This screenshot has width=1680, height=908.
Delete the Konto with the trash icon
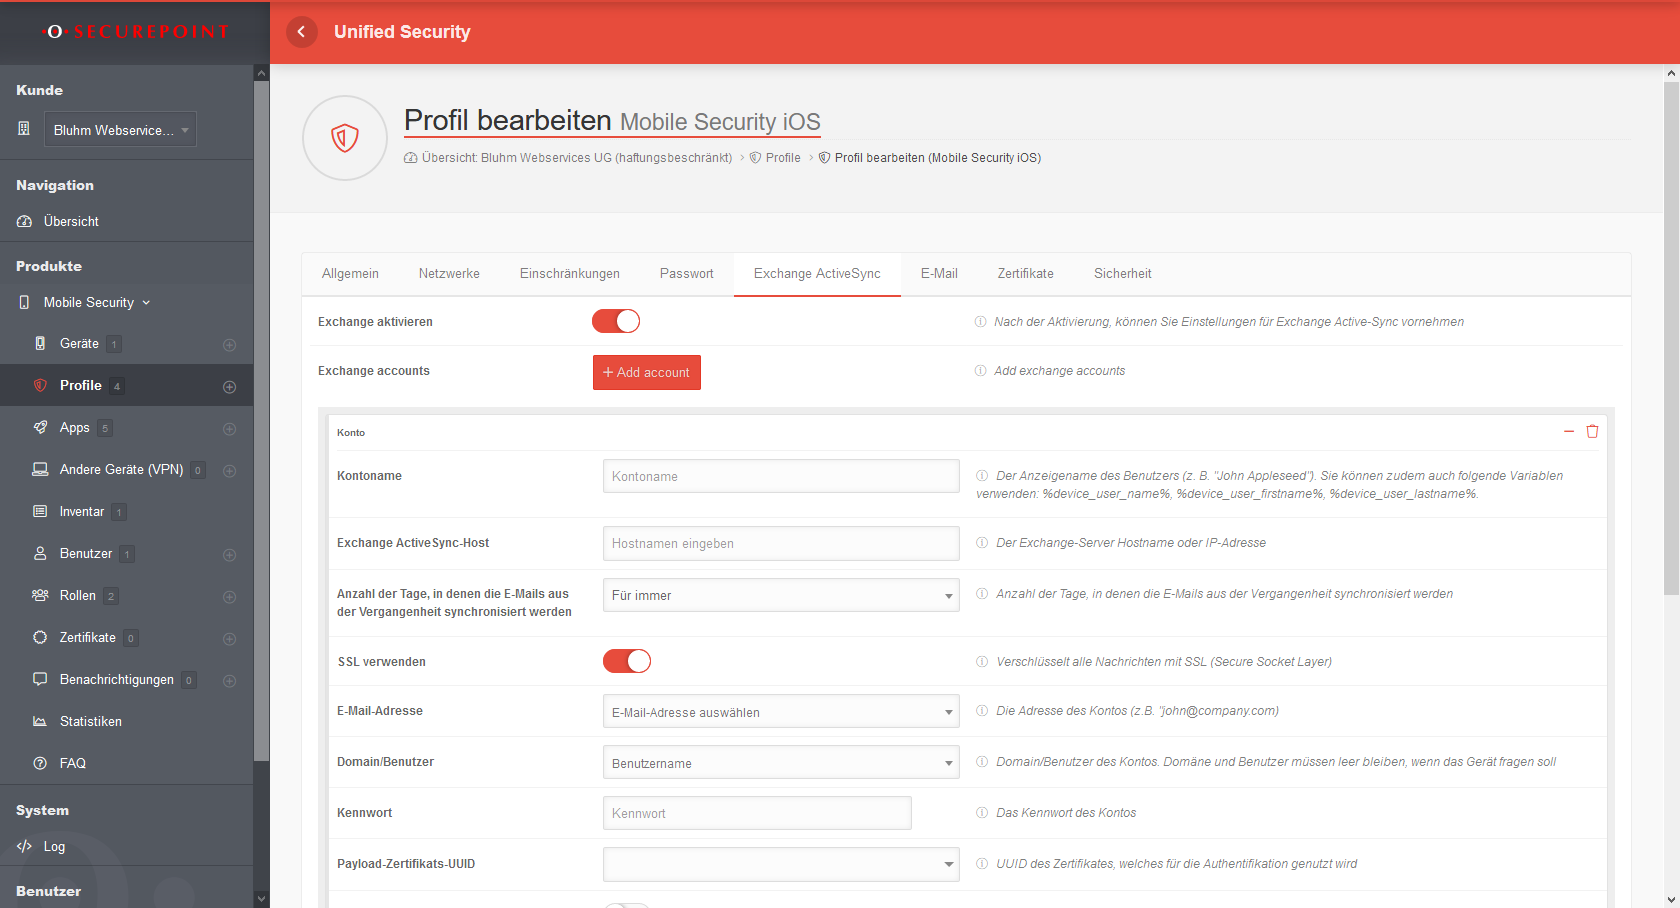pyautogui.click(x=1592, y=432)
